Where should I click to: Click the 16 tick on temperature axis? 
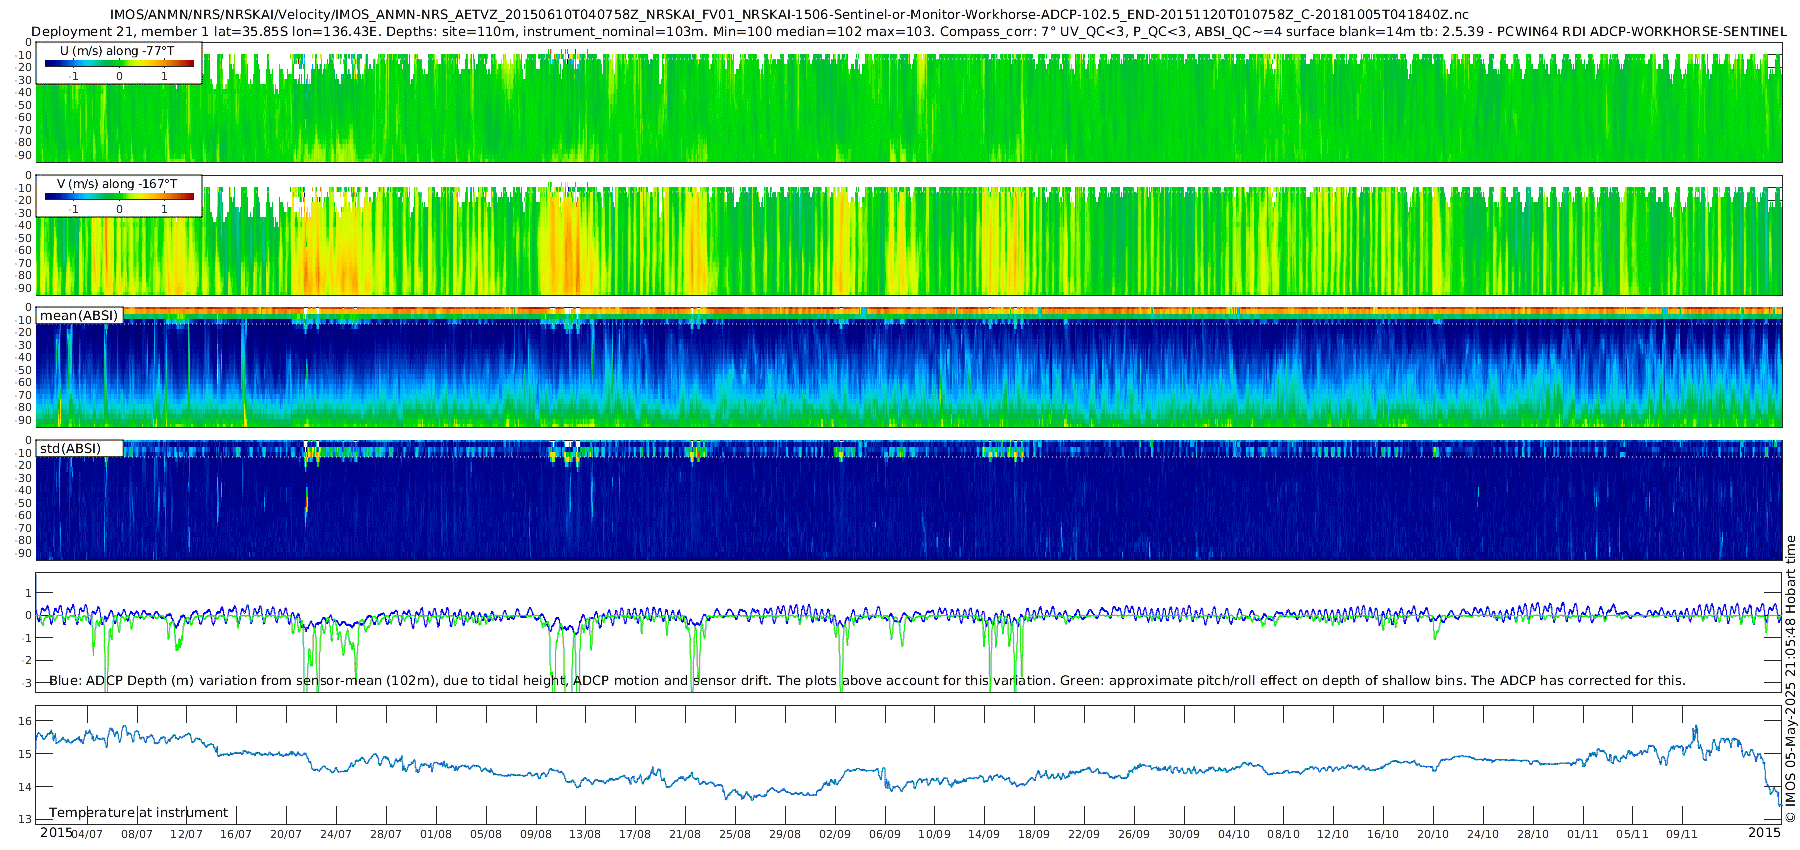26,721
